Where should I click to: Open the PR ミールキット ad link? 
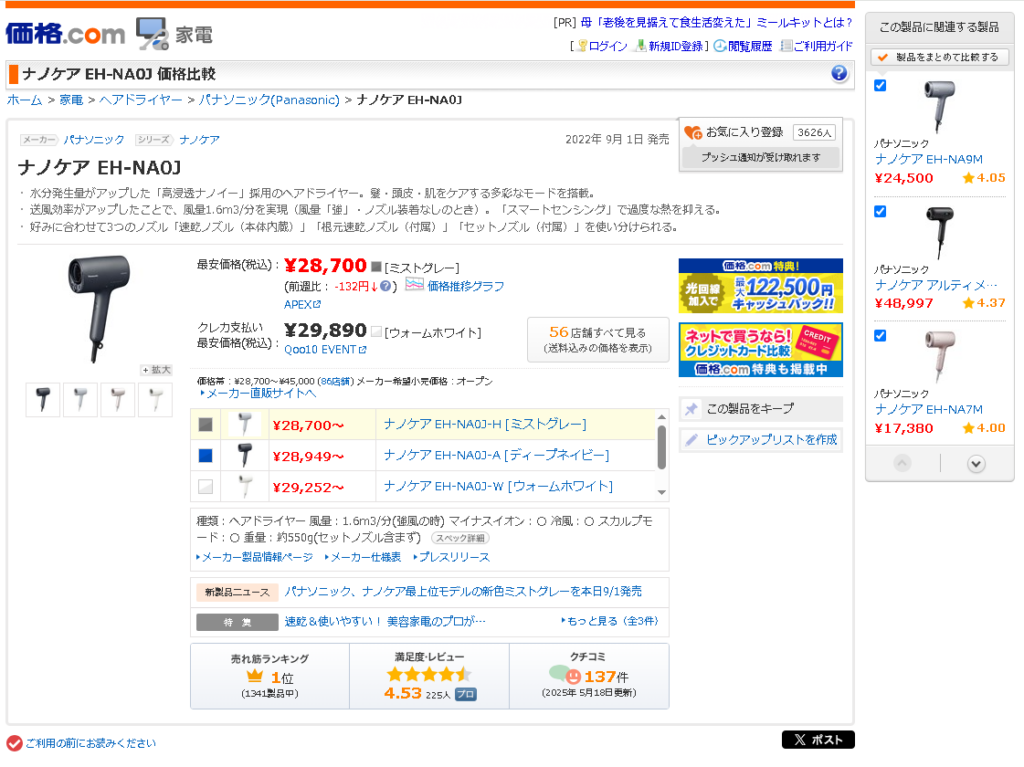coord(716,23)
